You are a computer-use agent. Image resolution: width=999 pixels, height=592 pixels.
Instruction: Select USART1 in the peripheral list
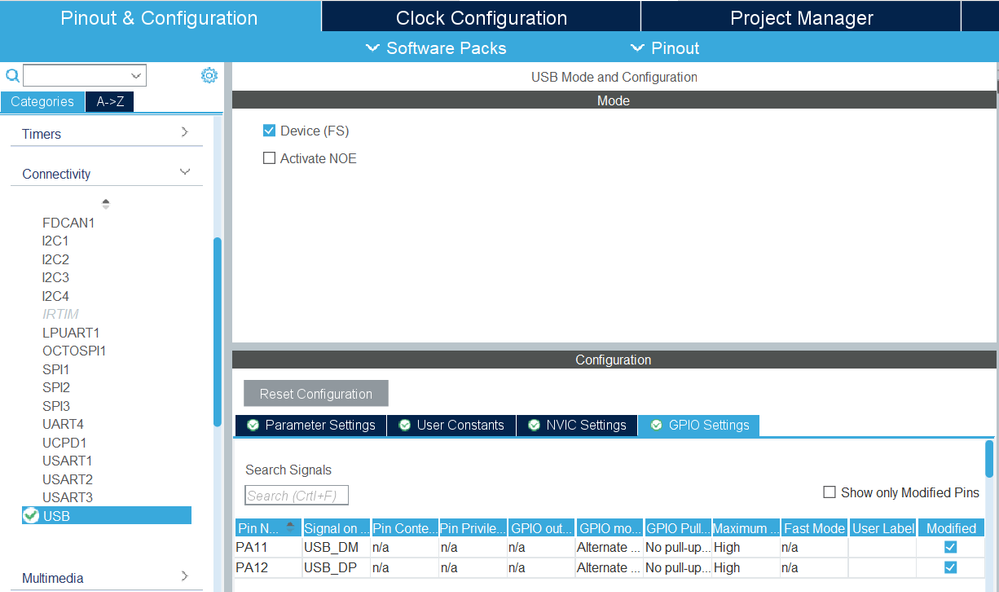point(68,460)
